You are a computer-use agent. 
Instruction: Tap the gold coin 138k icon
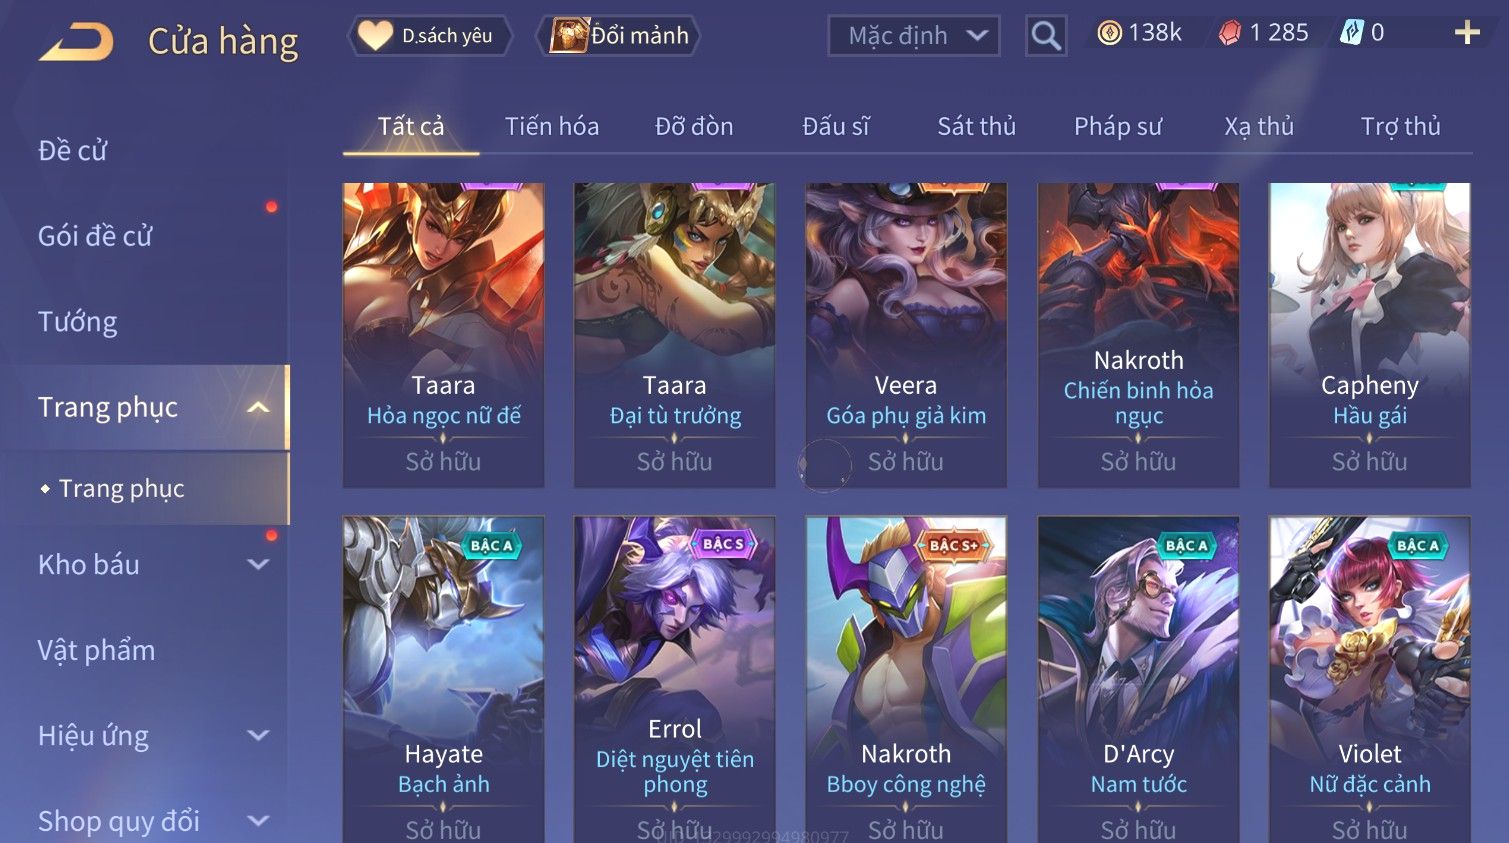(1109, 33)
